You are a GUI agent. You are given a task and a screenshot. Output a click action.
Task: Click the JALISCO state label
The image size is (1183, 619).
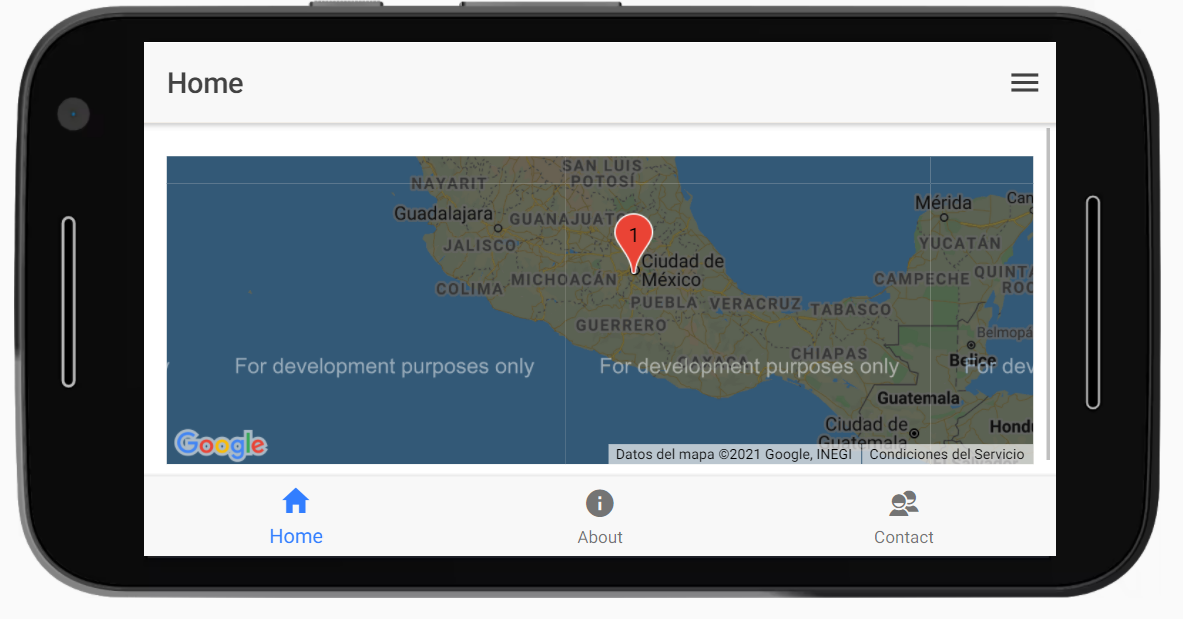click(478, 245)
